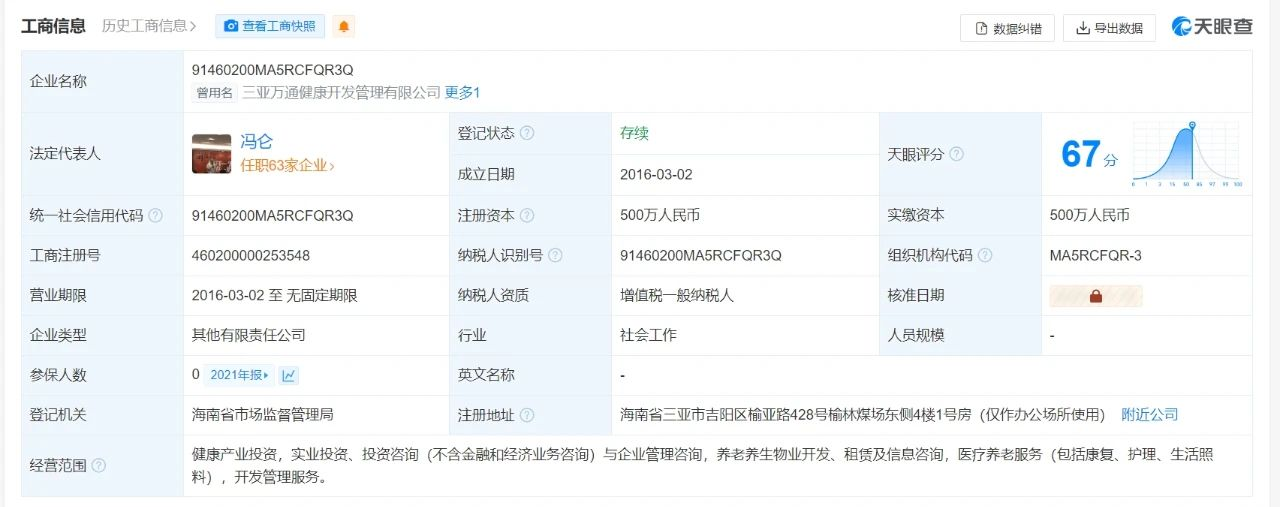Open the 查看工商快照 snapshot button

(270, 26)
